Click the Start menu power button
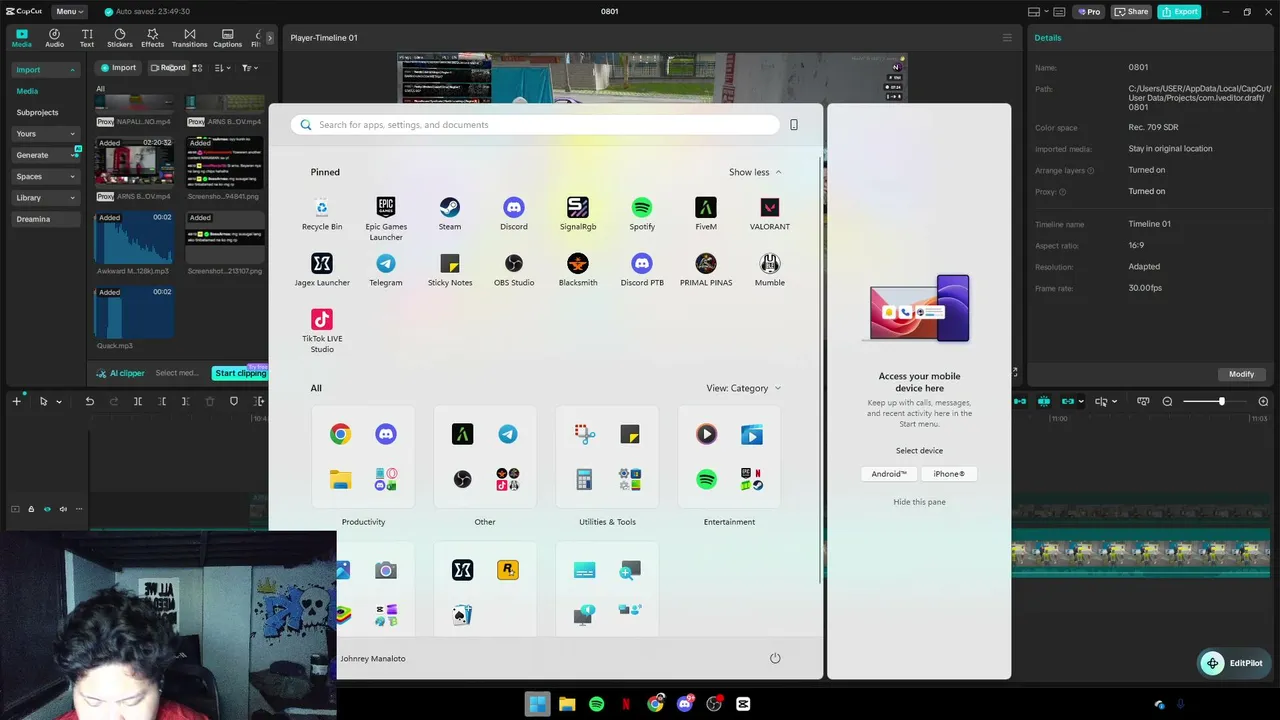Screen dimensions: 1280x720 [775, 658]
